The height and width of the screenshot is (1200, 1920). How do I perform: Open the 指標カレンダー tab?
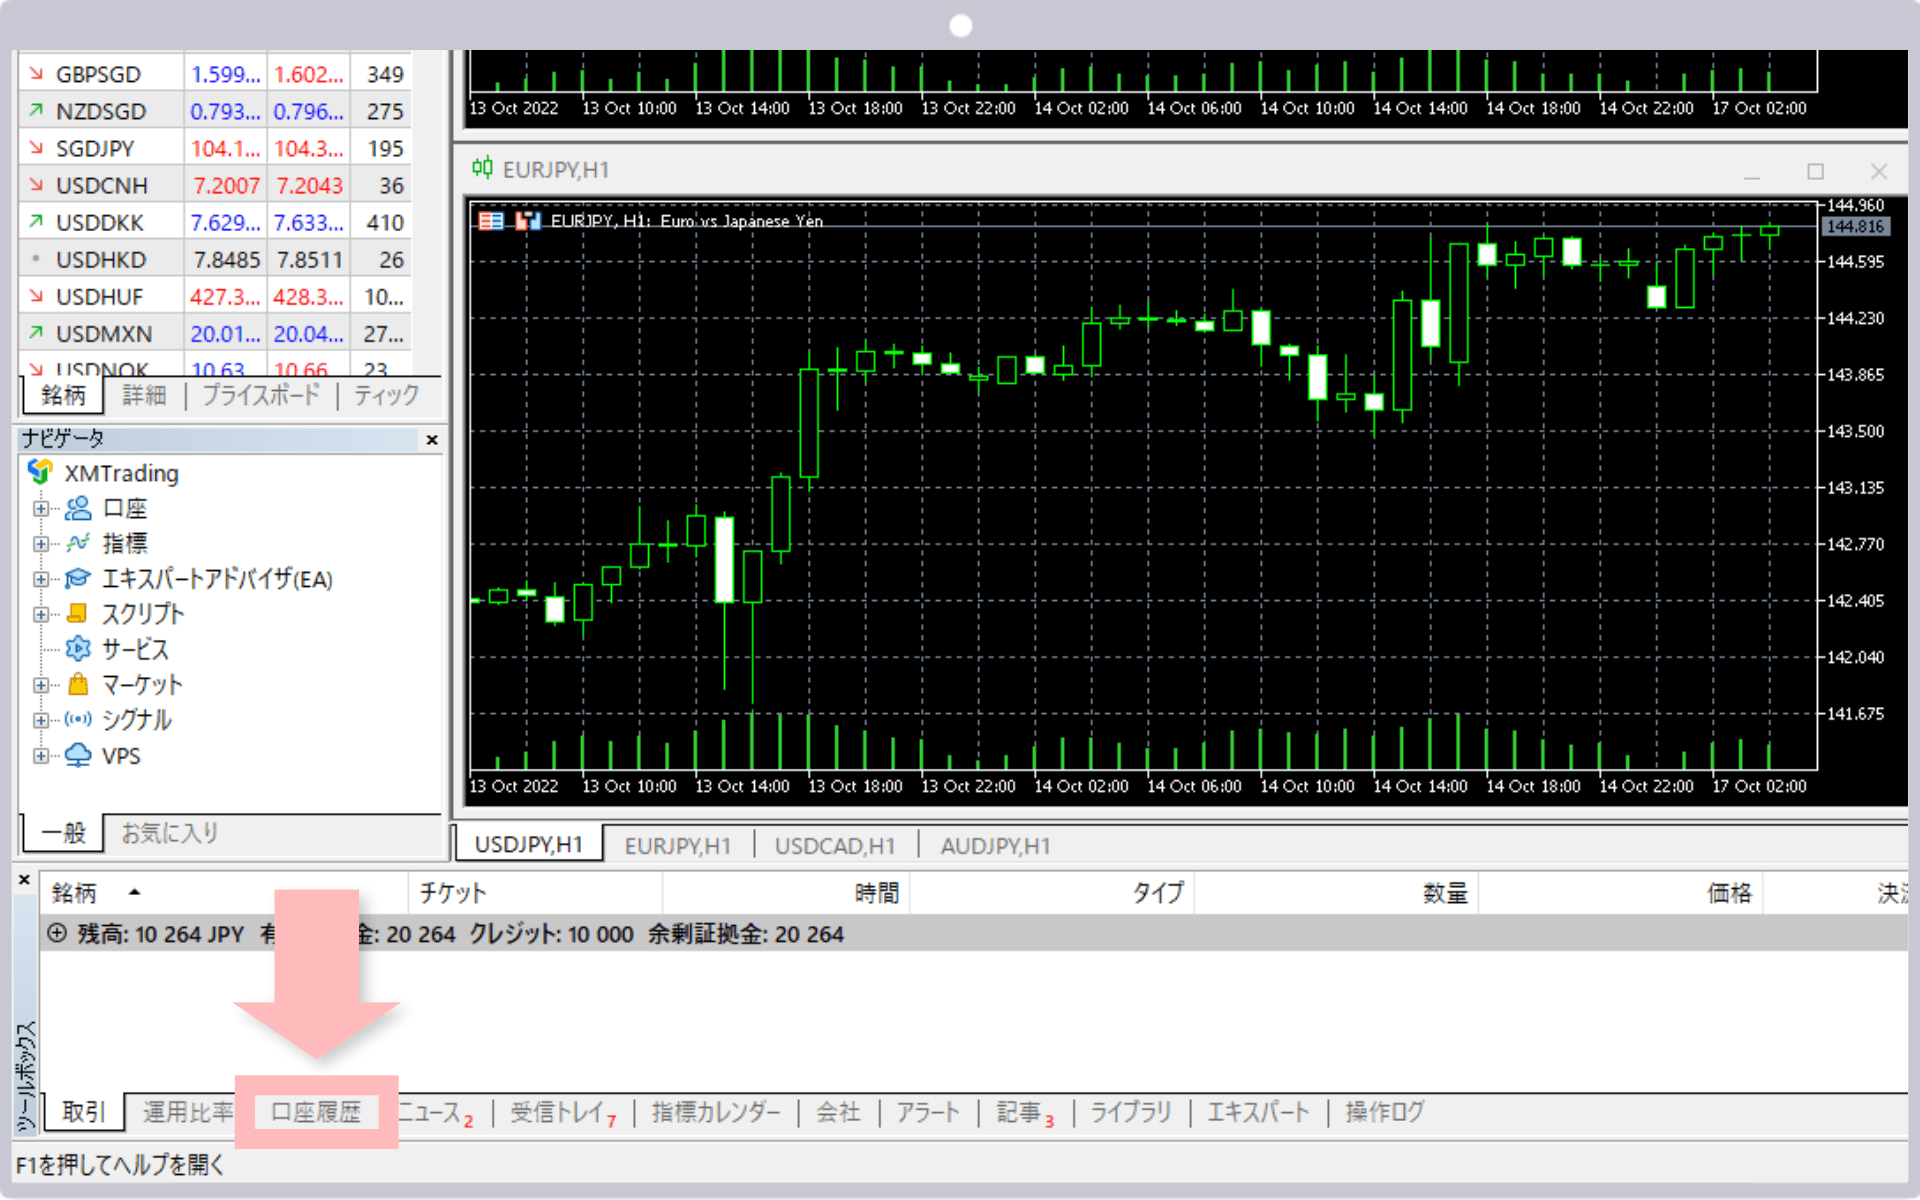(716, 1112)
